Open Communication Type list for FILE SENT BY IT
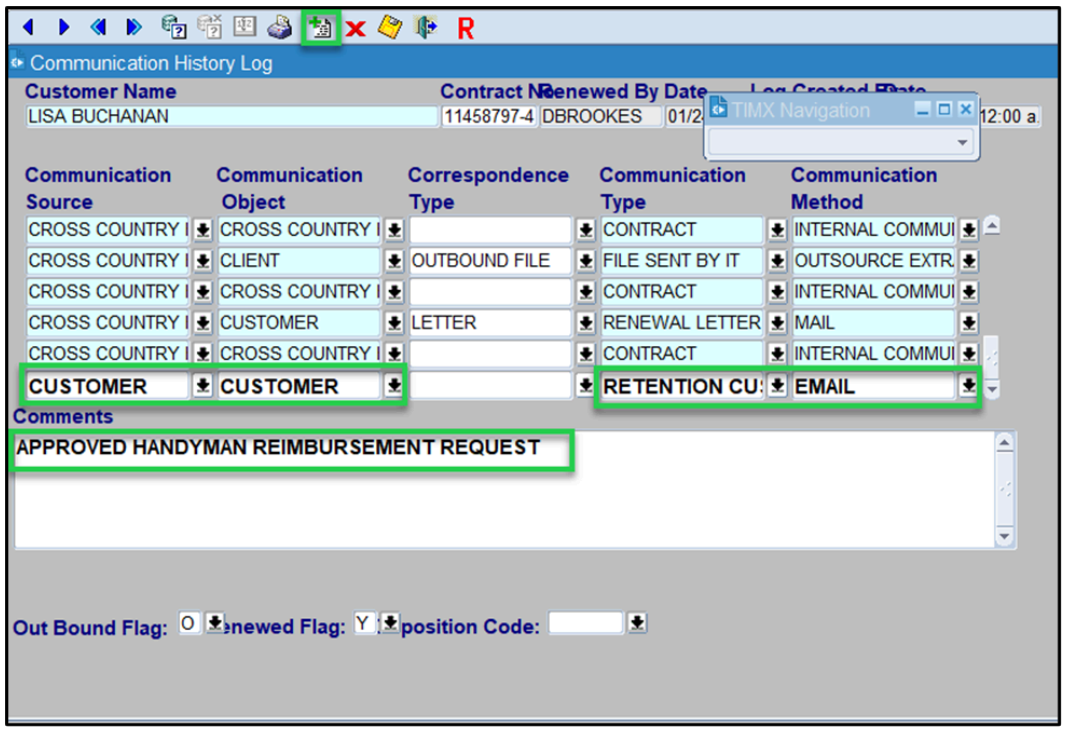This screenshot has height=729, width=1066. coord(777,260)
